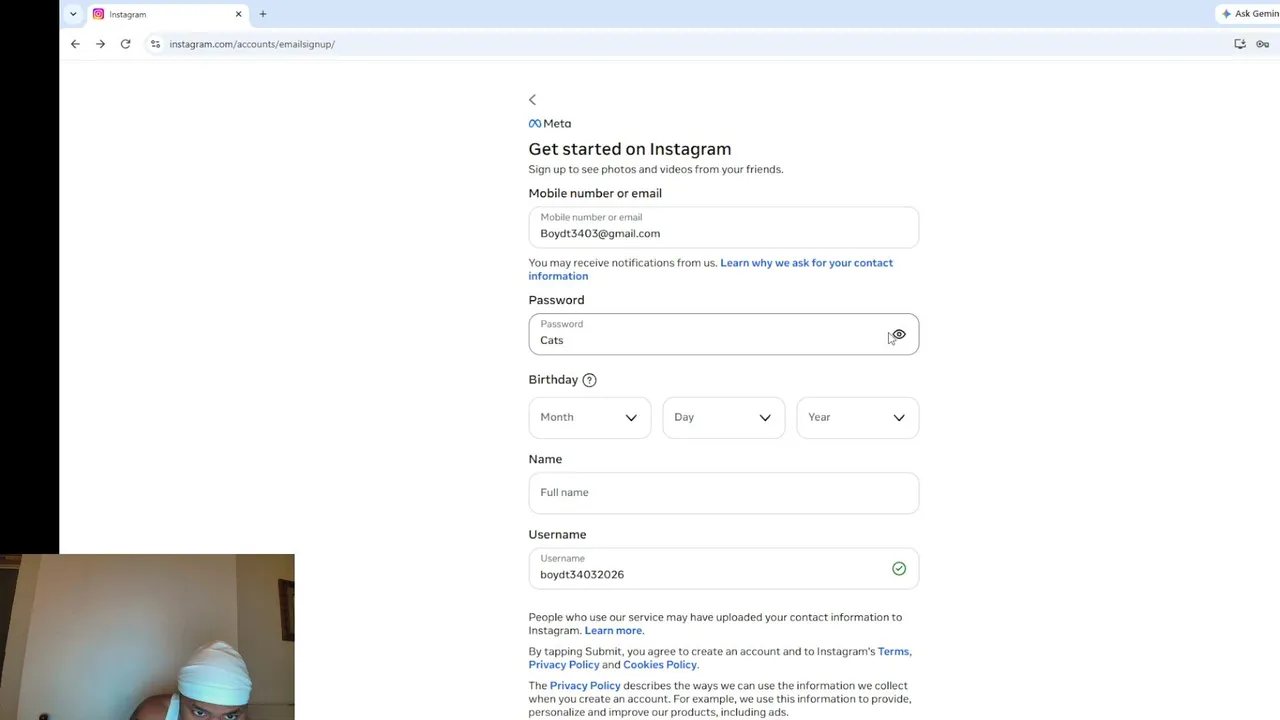
Task: Click the Full name input field
Action: pyautogui.click(x=724, y=493)
